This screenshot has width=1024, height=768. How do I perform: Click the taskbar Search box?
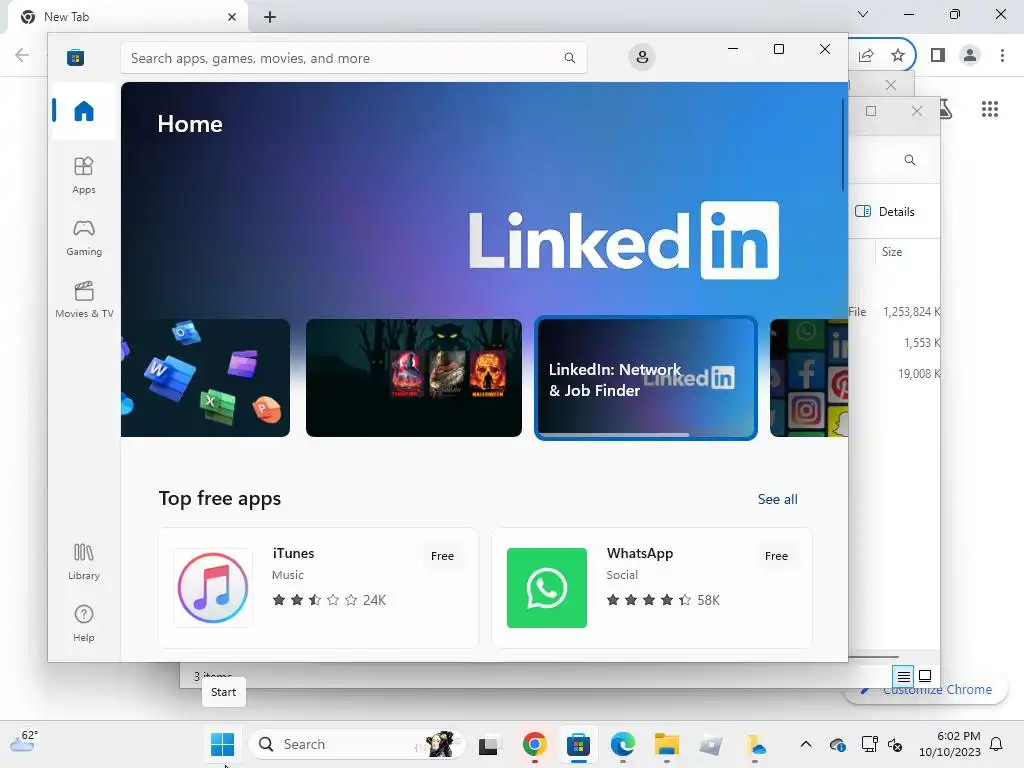coord(357,744)
